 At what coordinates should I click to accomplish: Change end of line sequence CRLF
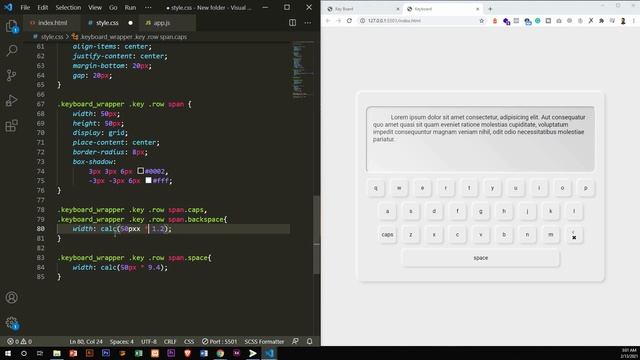click(x=170, y=341)
